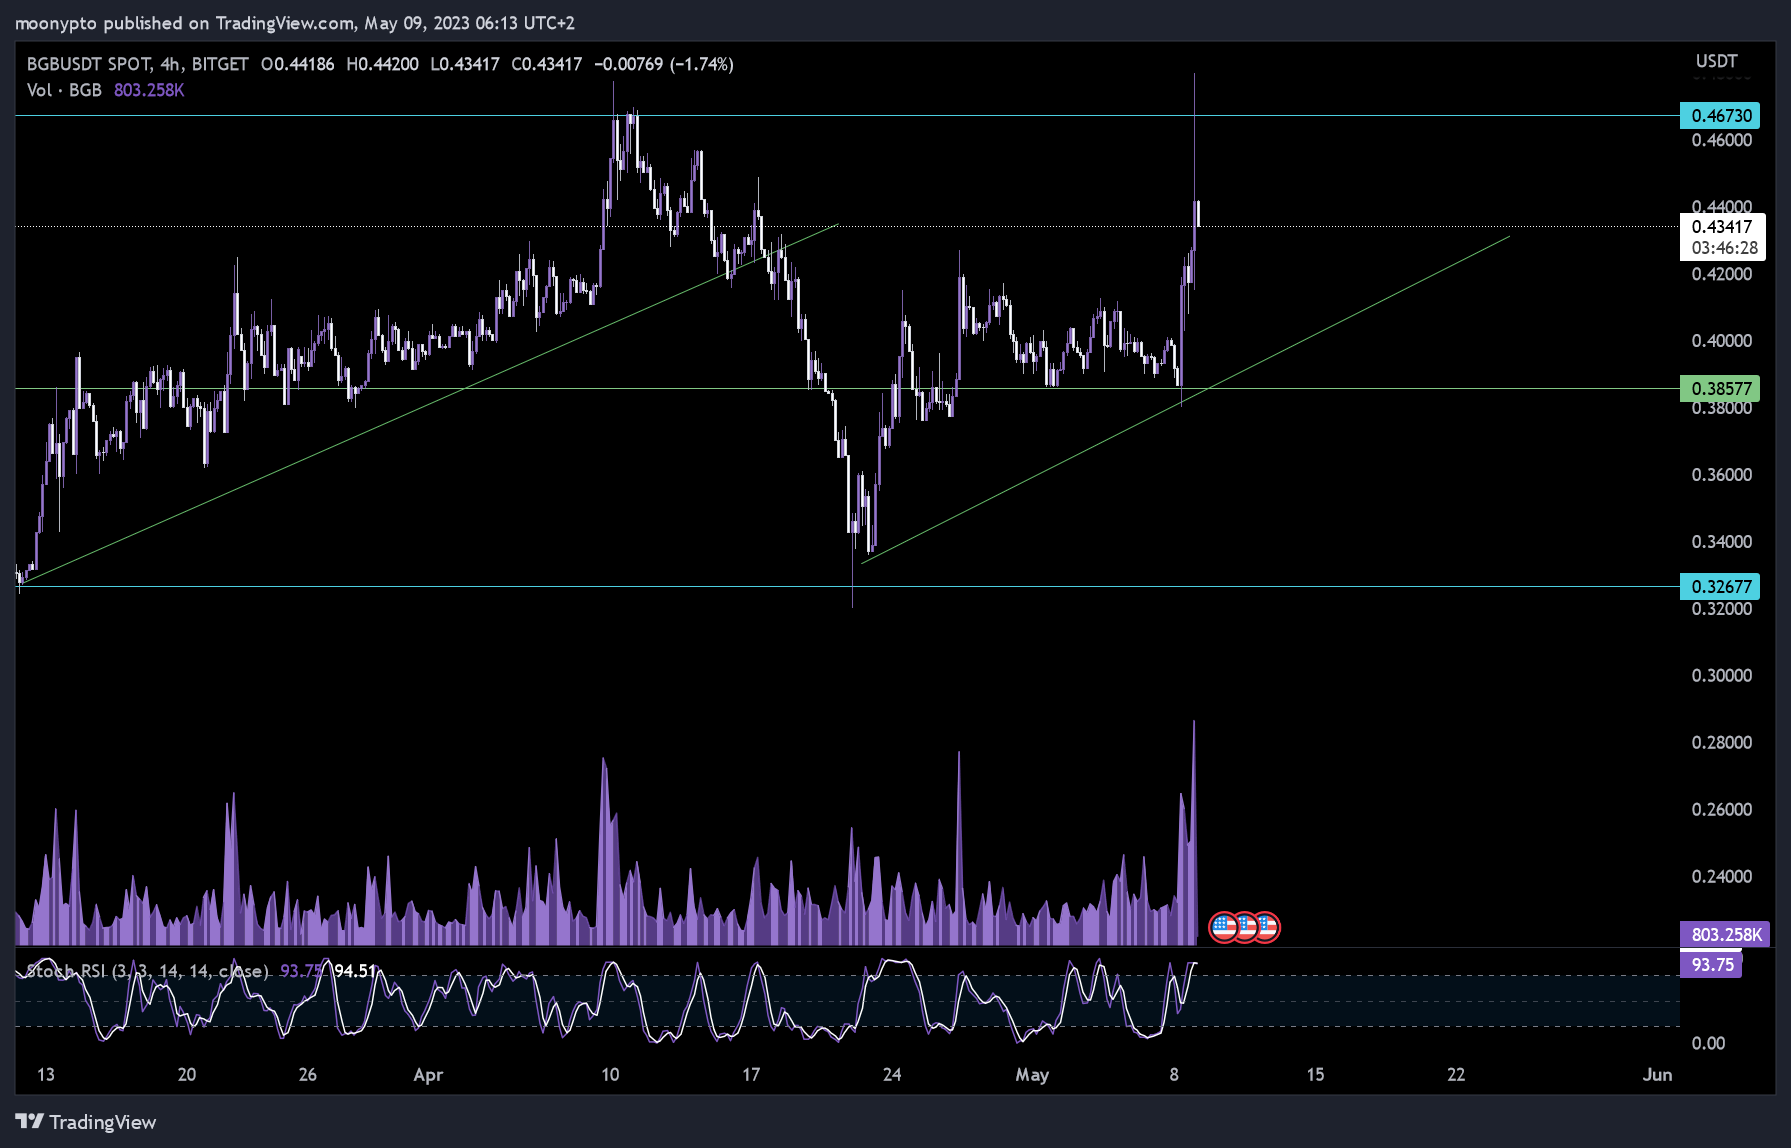Screen dimensions: 1791x1148
Task: Select the BGBUSDT SPOT, 4h, BITGET symbol title
Action: 138,64
